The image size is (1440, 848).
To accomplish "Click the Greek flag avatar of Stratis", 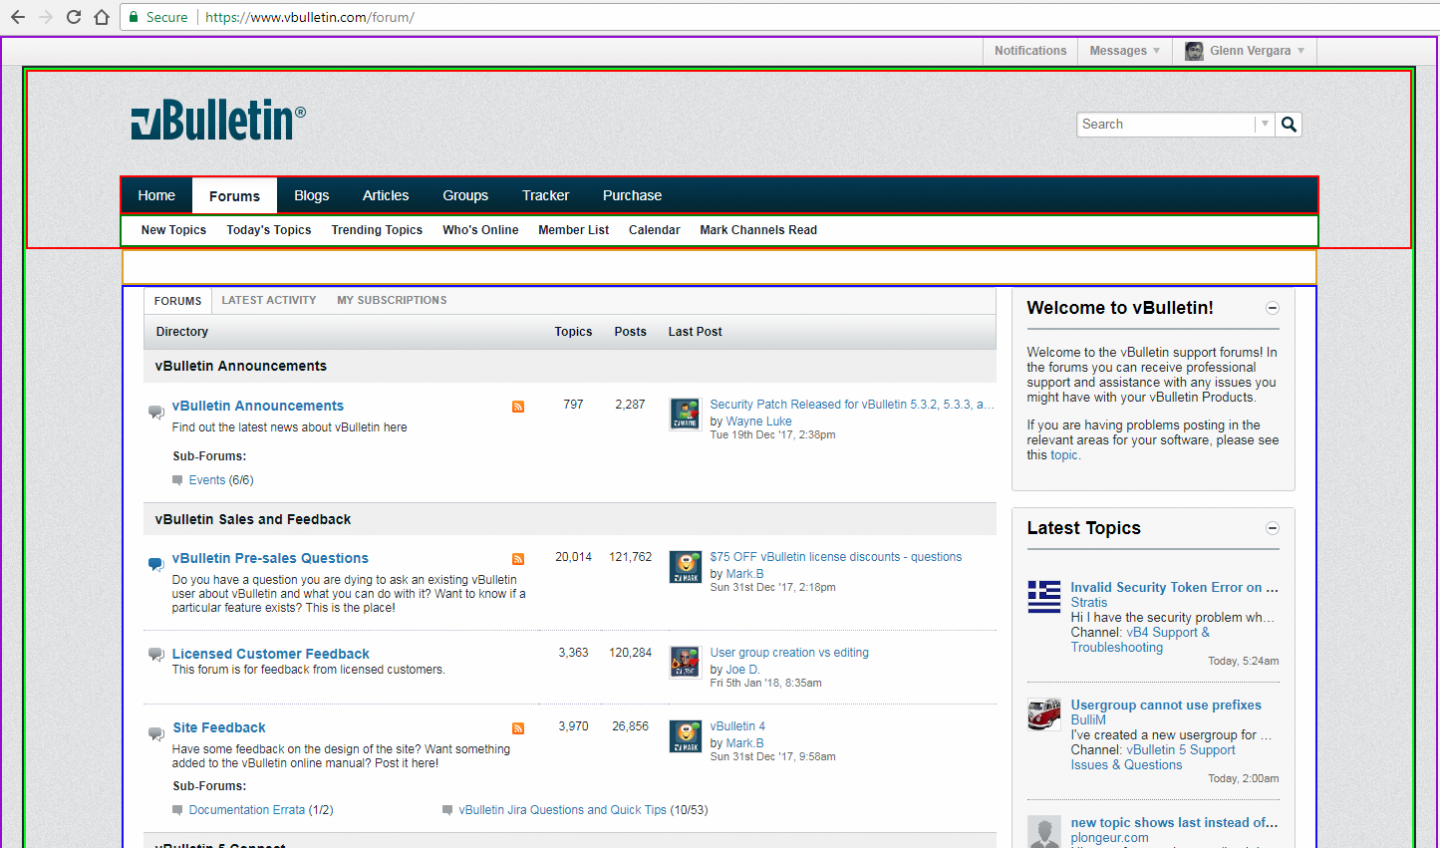I will [1044, 596].
